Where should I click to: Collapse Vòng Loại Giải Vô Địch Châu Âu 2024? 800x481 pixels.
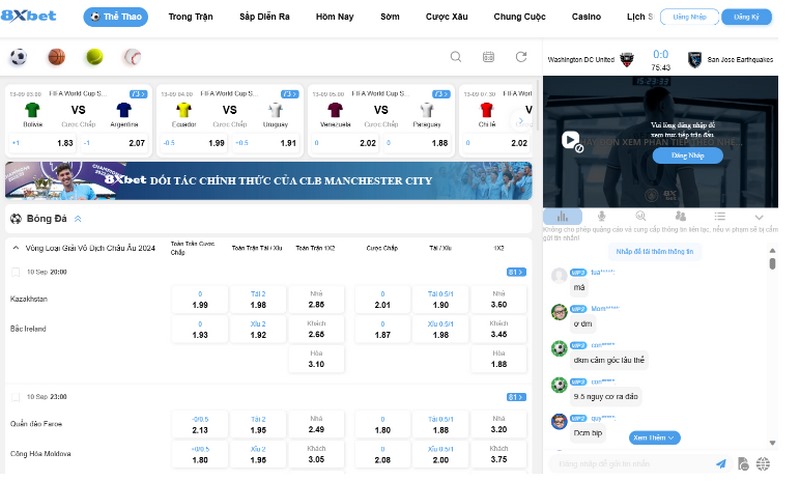[x=15, y=247]
